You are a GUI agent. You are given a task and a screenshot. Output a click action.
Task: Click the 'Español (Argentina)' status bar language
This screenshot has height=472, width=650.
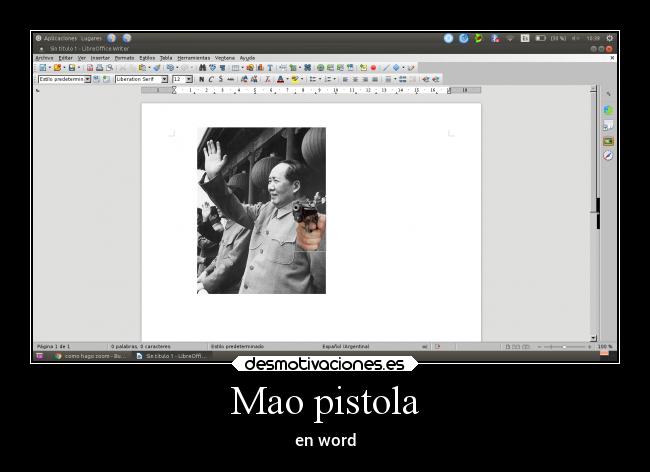click(x=345, y=346)
